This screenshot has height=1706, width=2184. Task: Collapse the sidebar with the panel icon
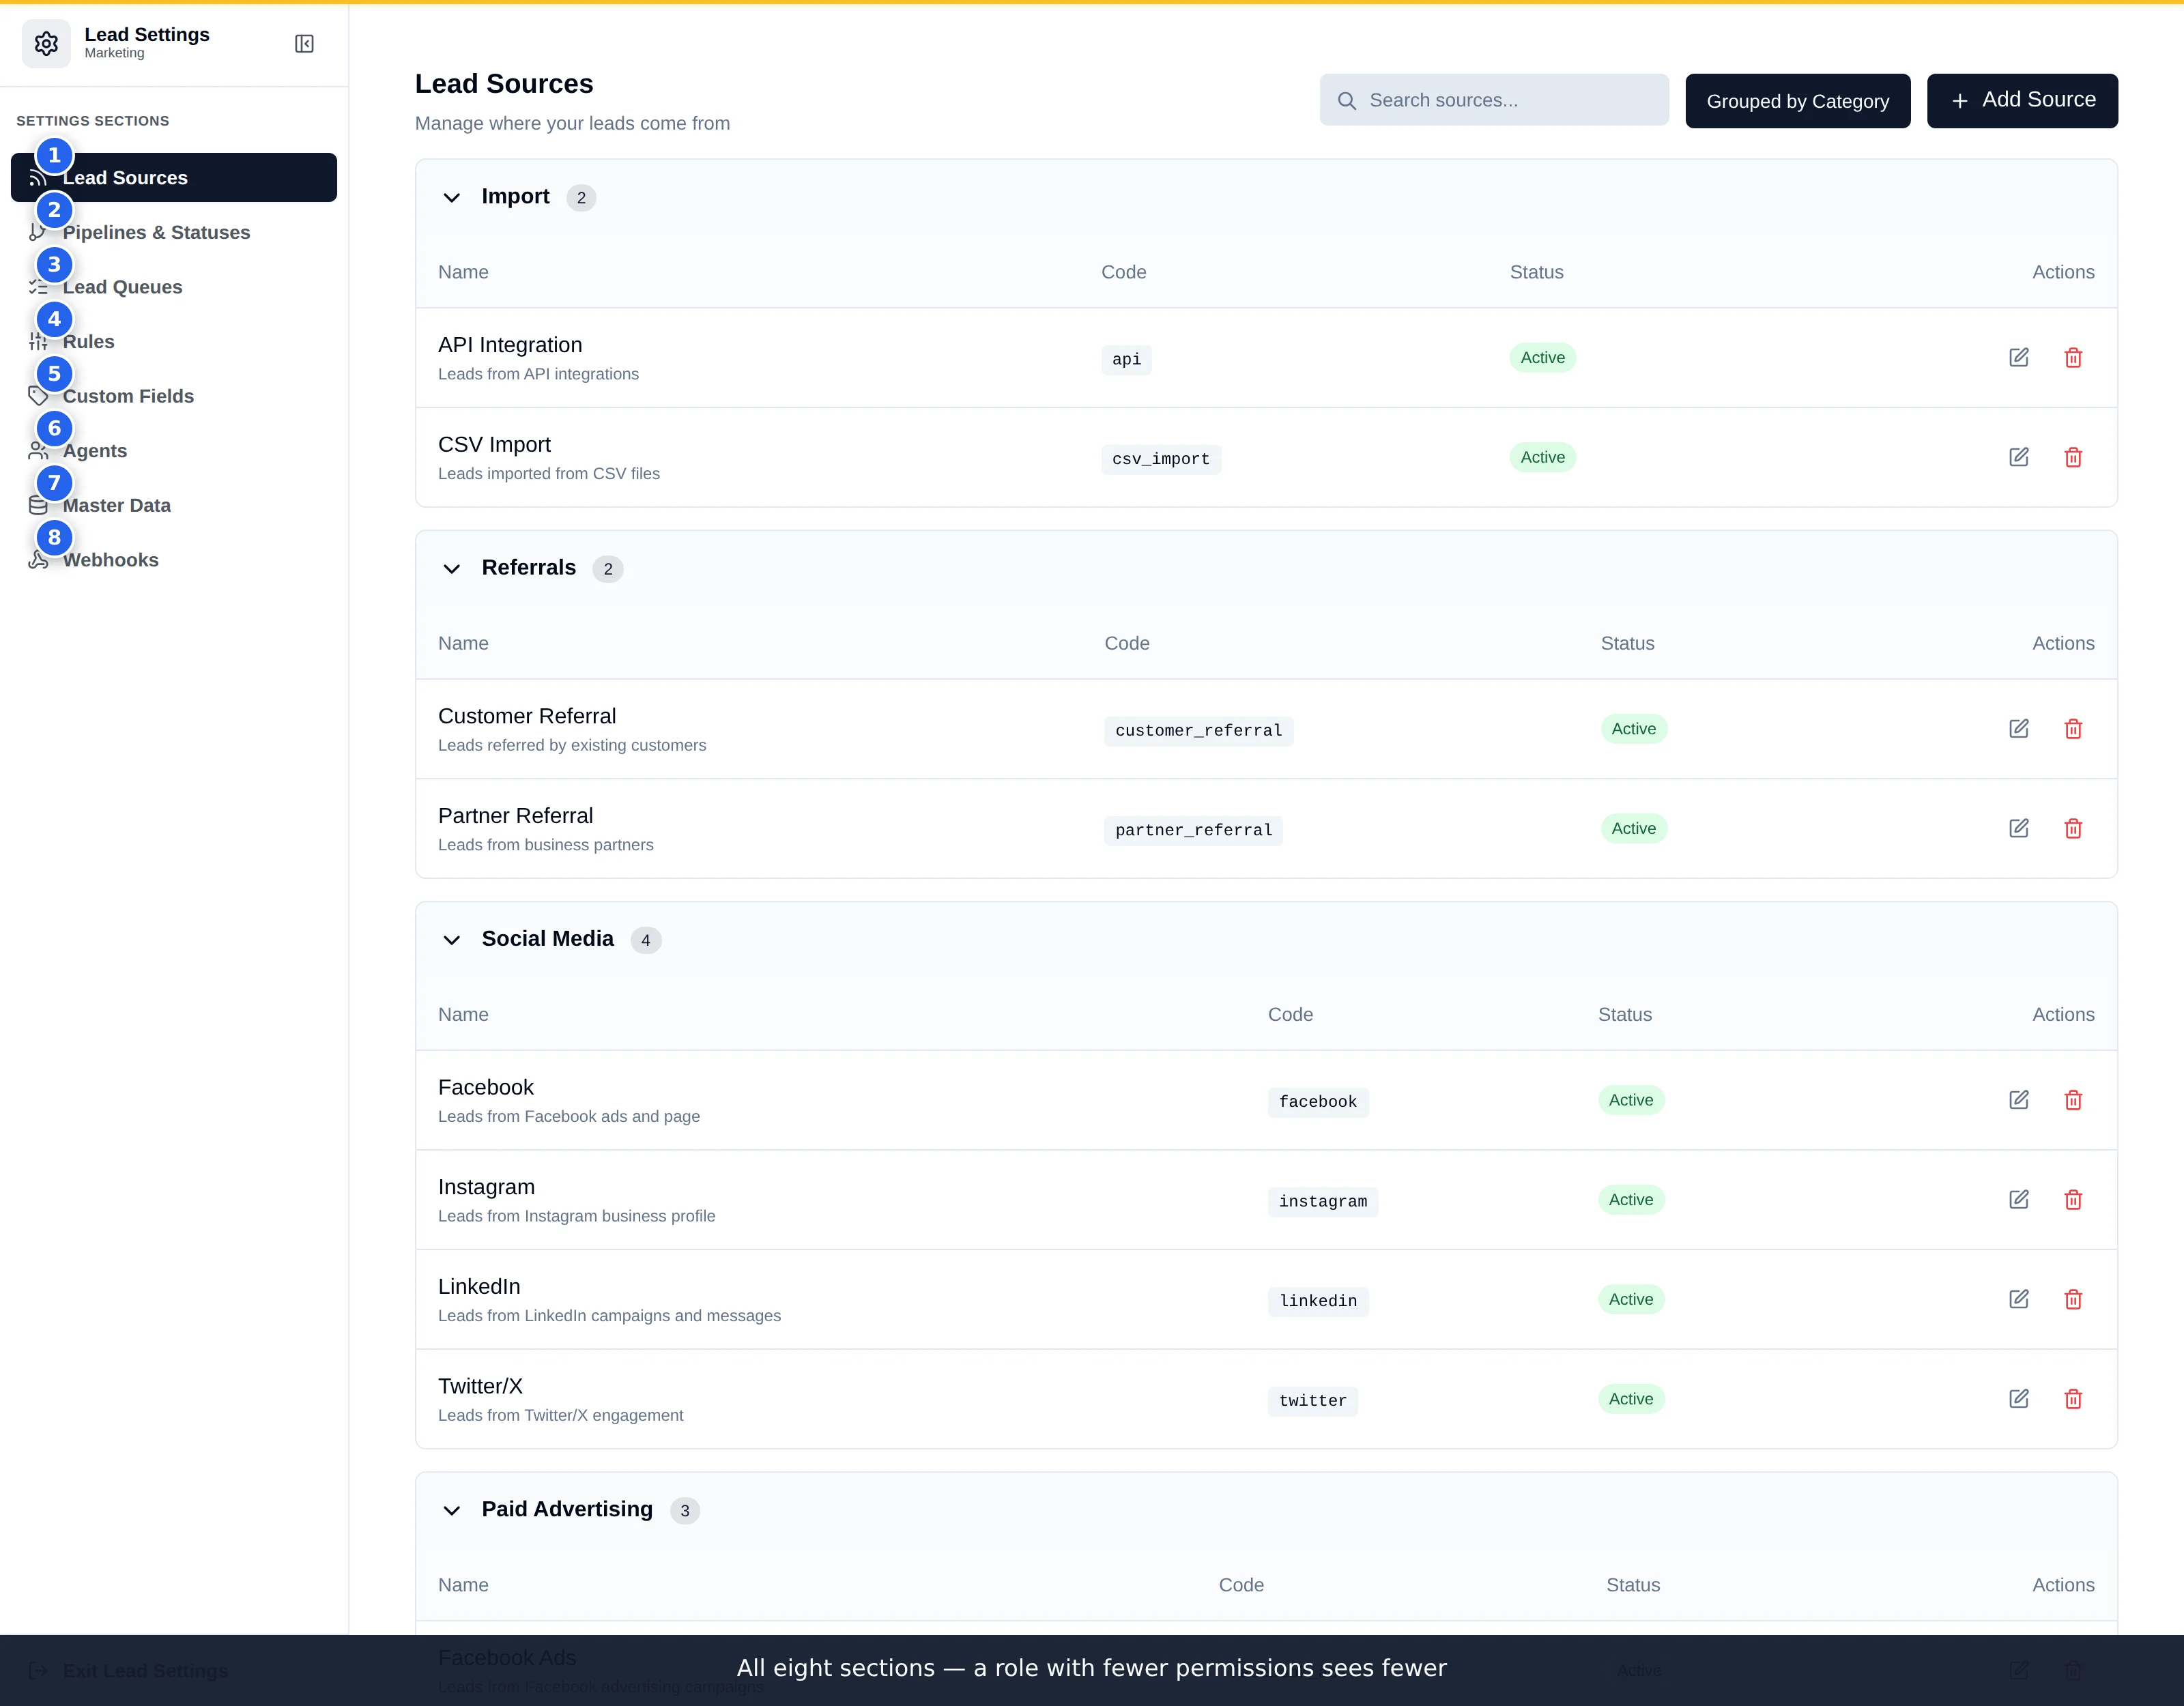[x=305, y=44]
